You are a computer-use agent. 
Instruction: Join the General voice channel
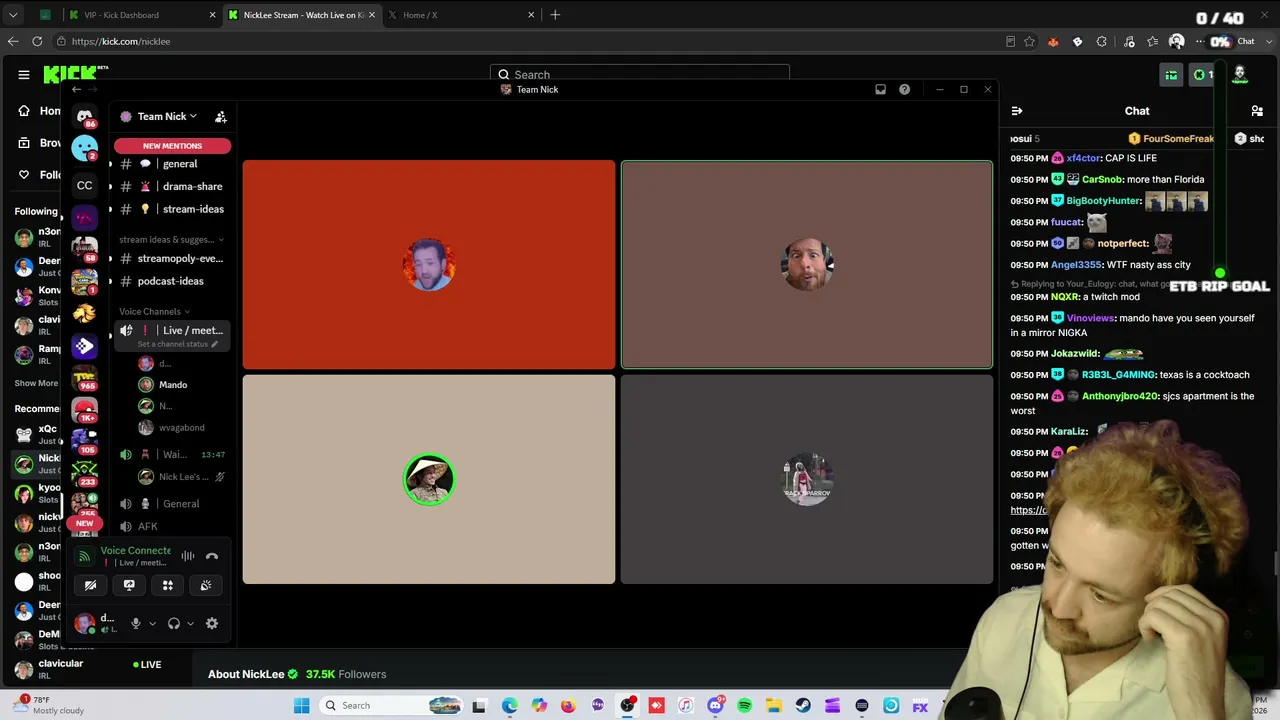[x=172, y=504]
